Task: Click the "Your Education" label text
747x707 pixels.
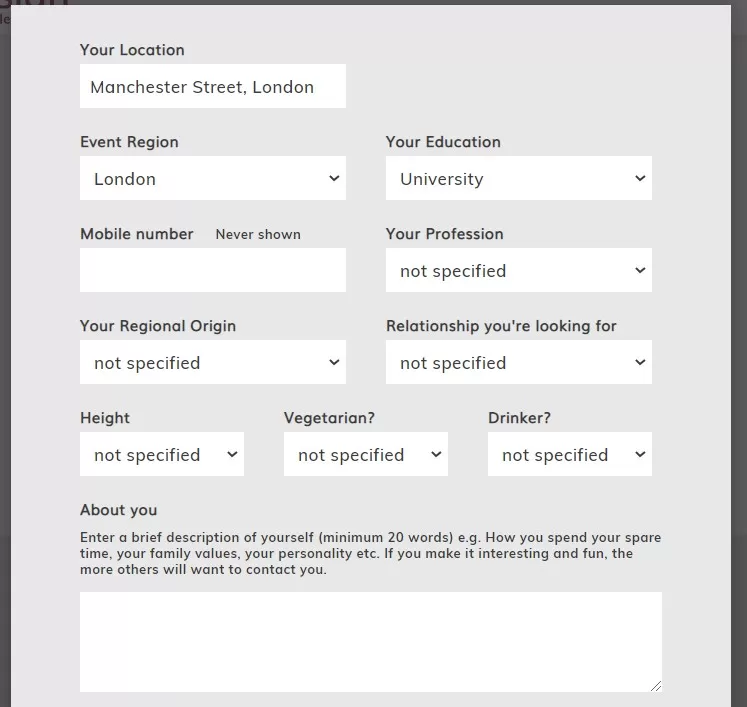Action: tap(443, 142)
